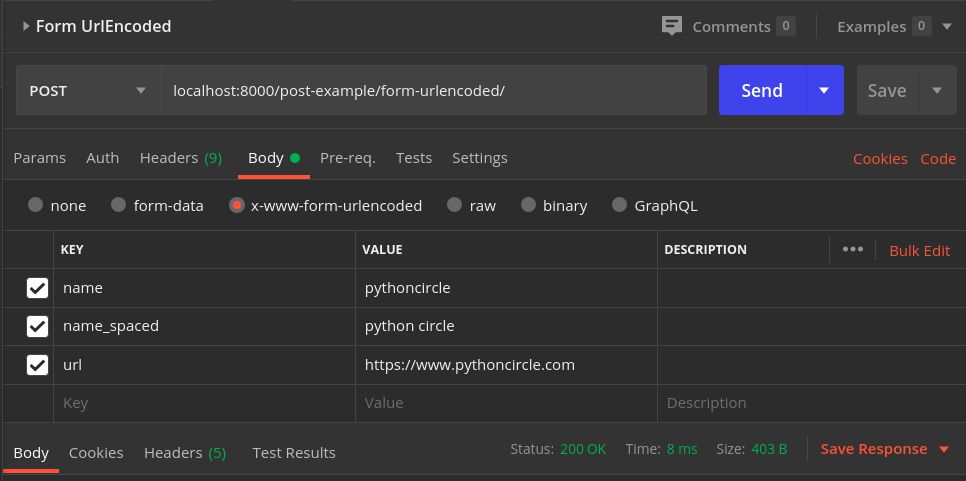Click the 'name' key cell
The image size is (966, 481).
coord(205,288)
